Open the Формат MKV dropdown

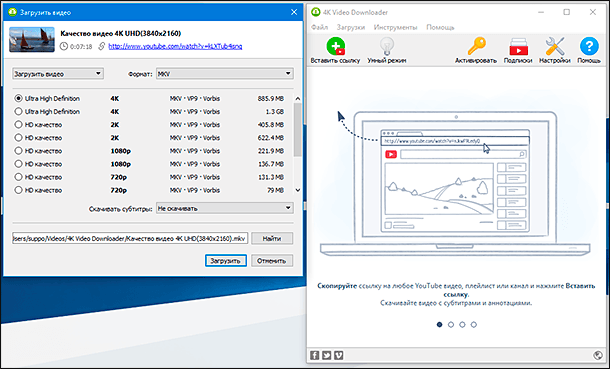pos(225,73)
